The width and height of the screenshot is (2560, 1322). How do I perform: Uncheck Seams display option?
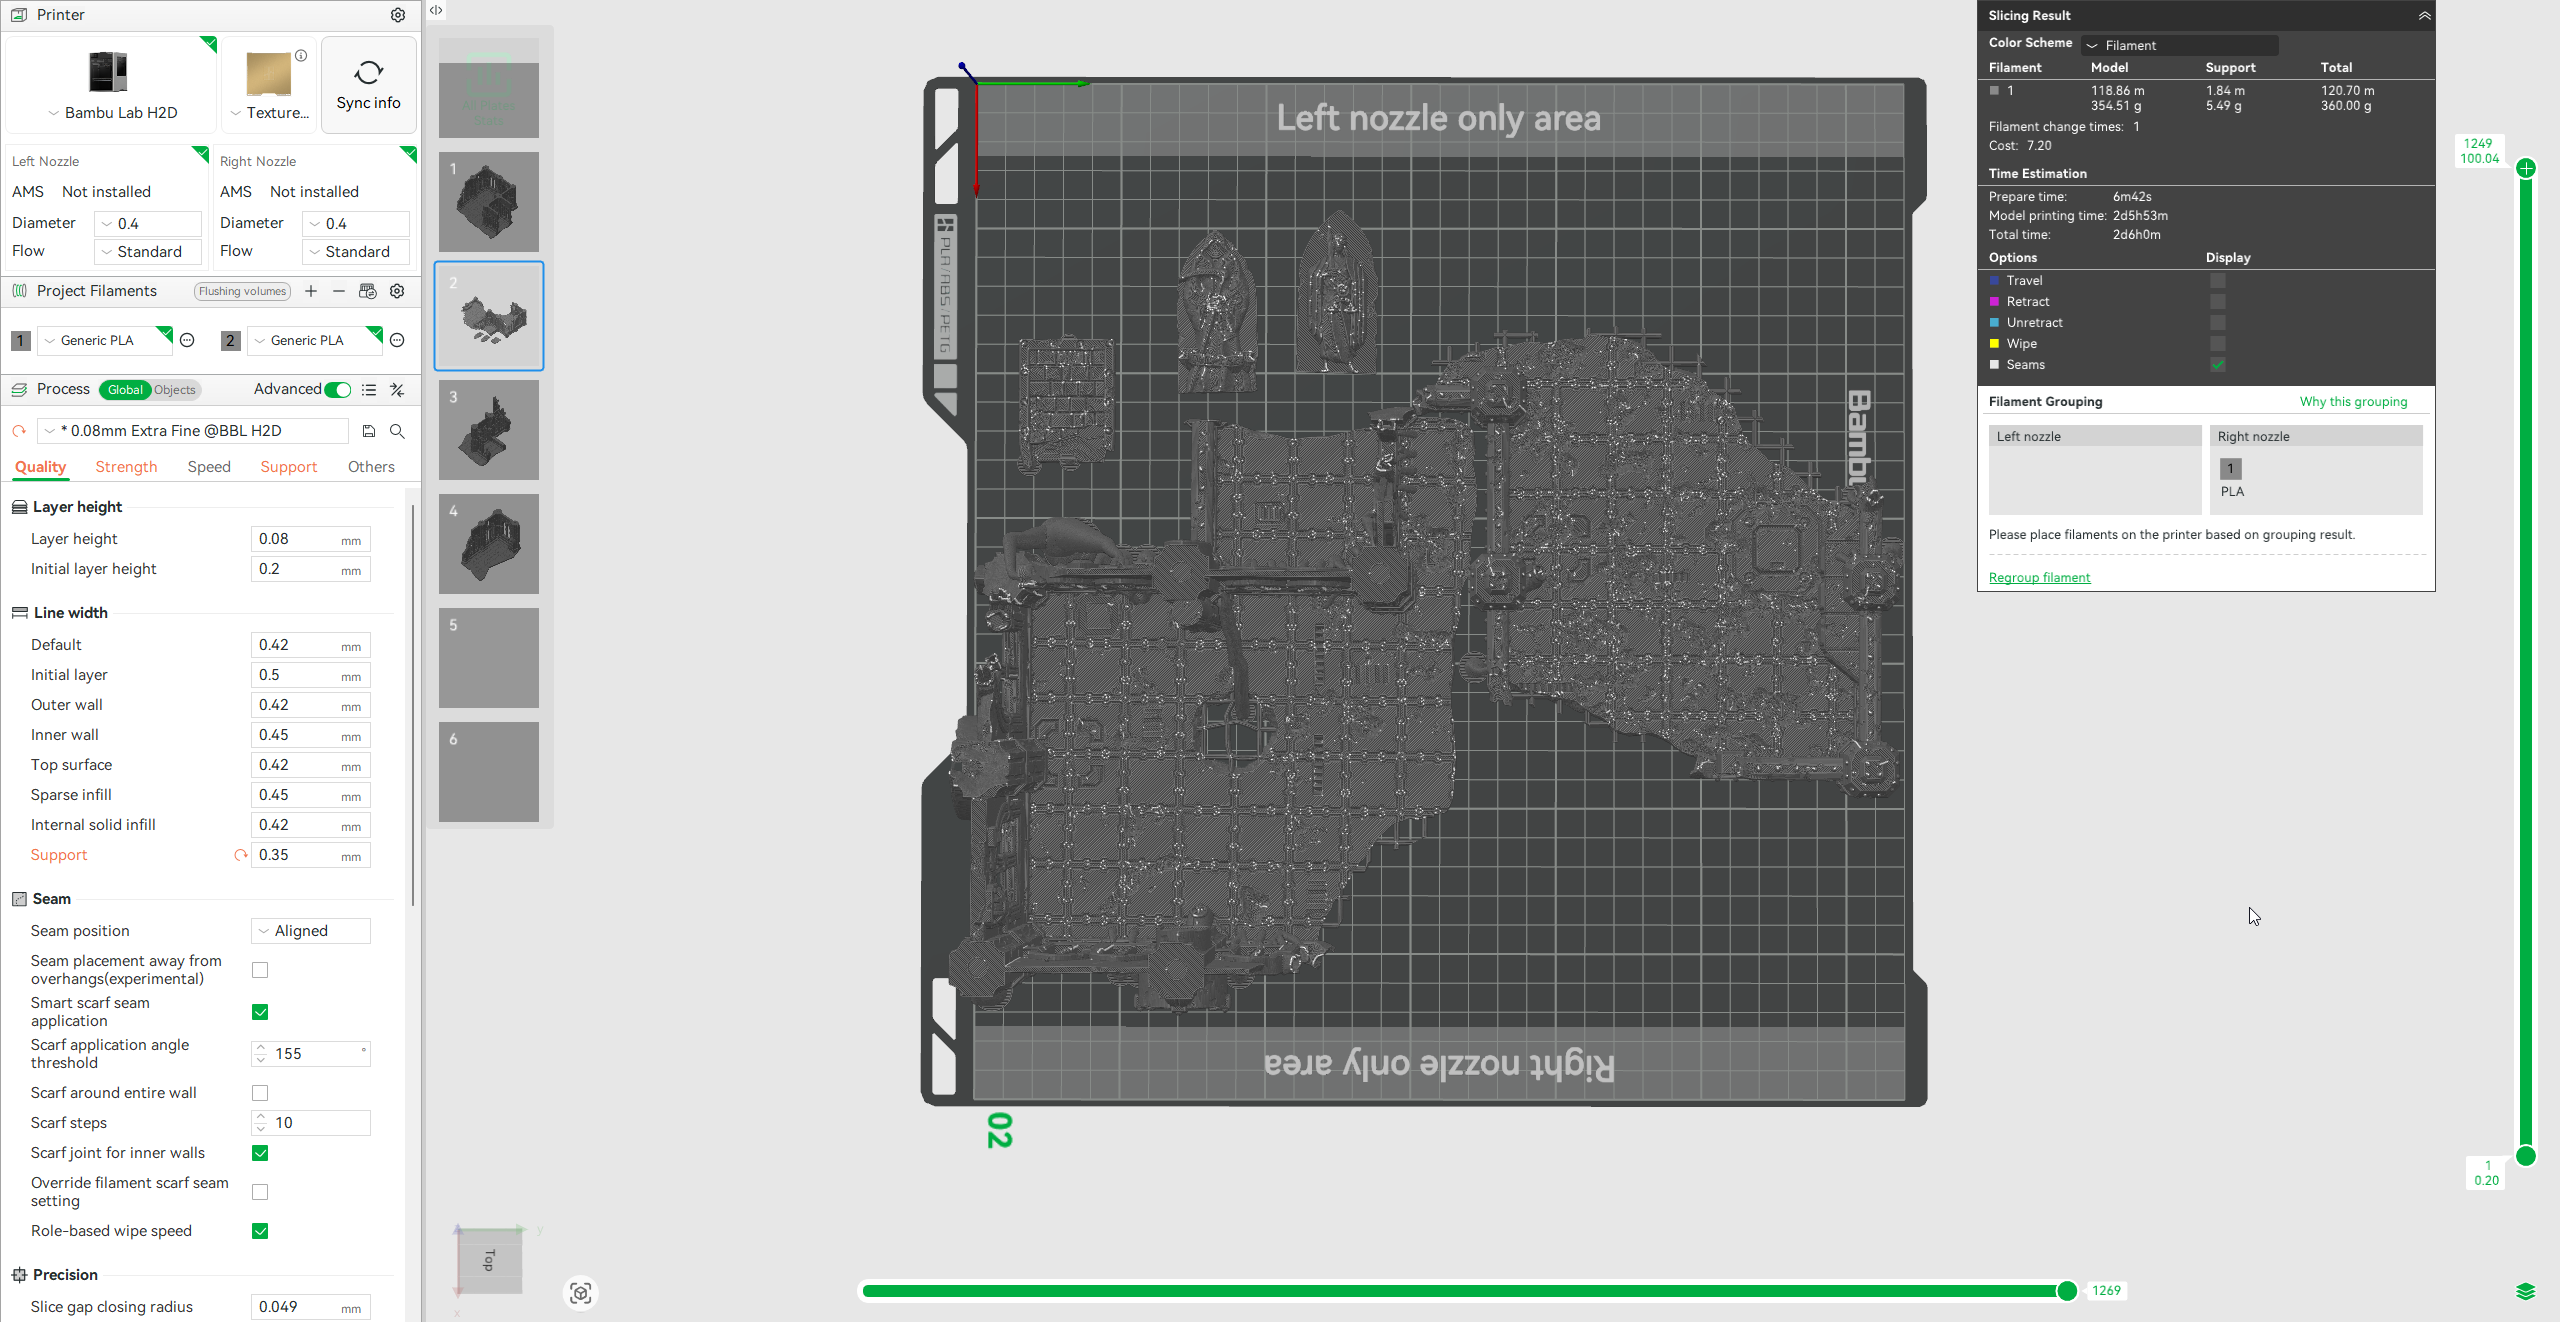[2217, 365]
